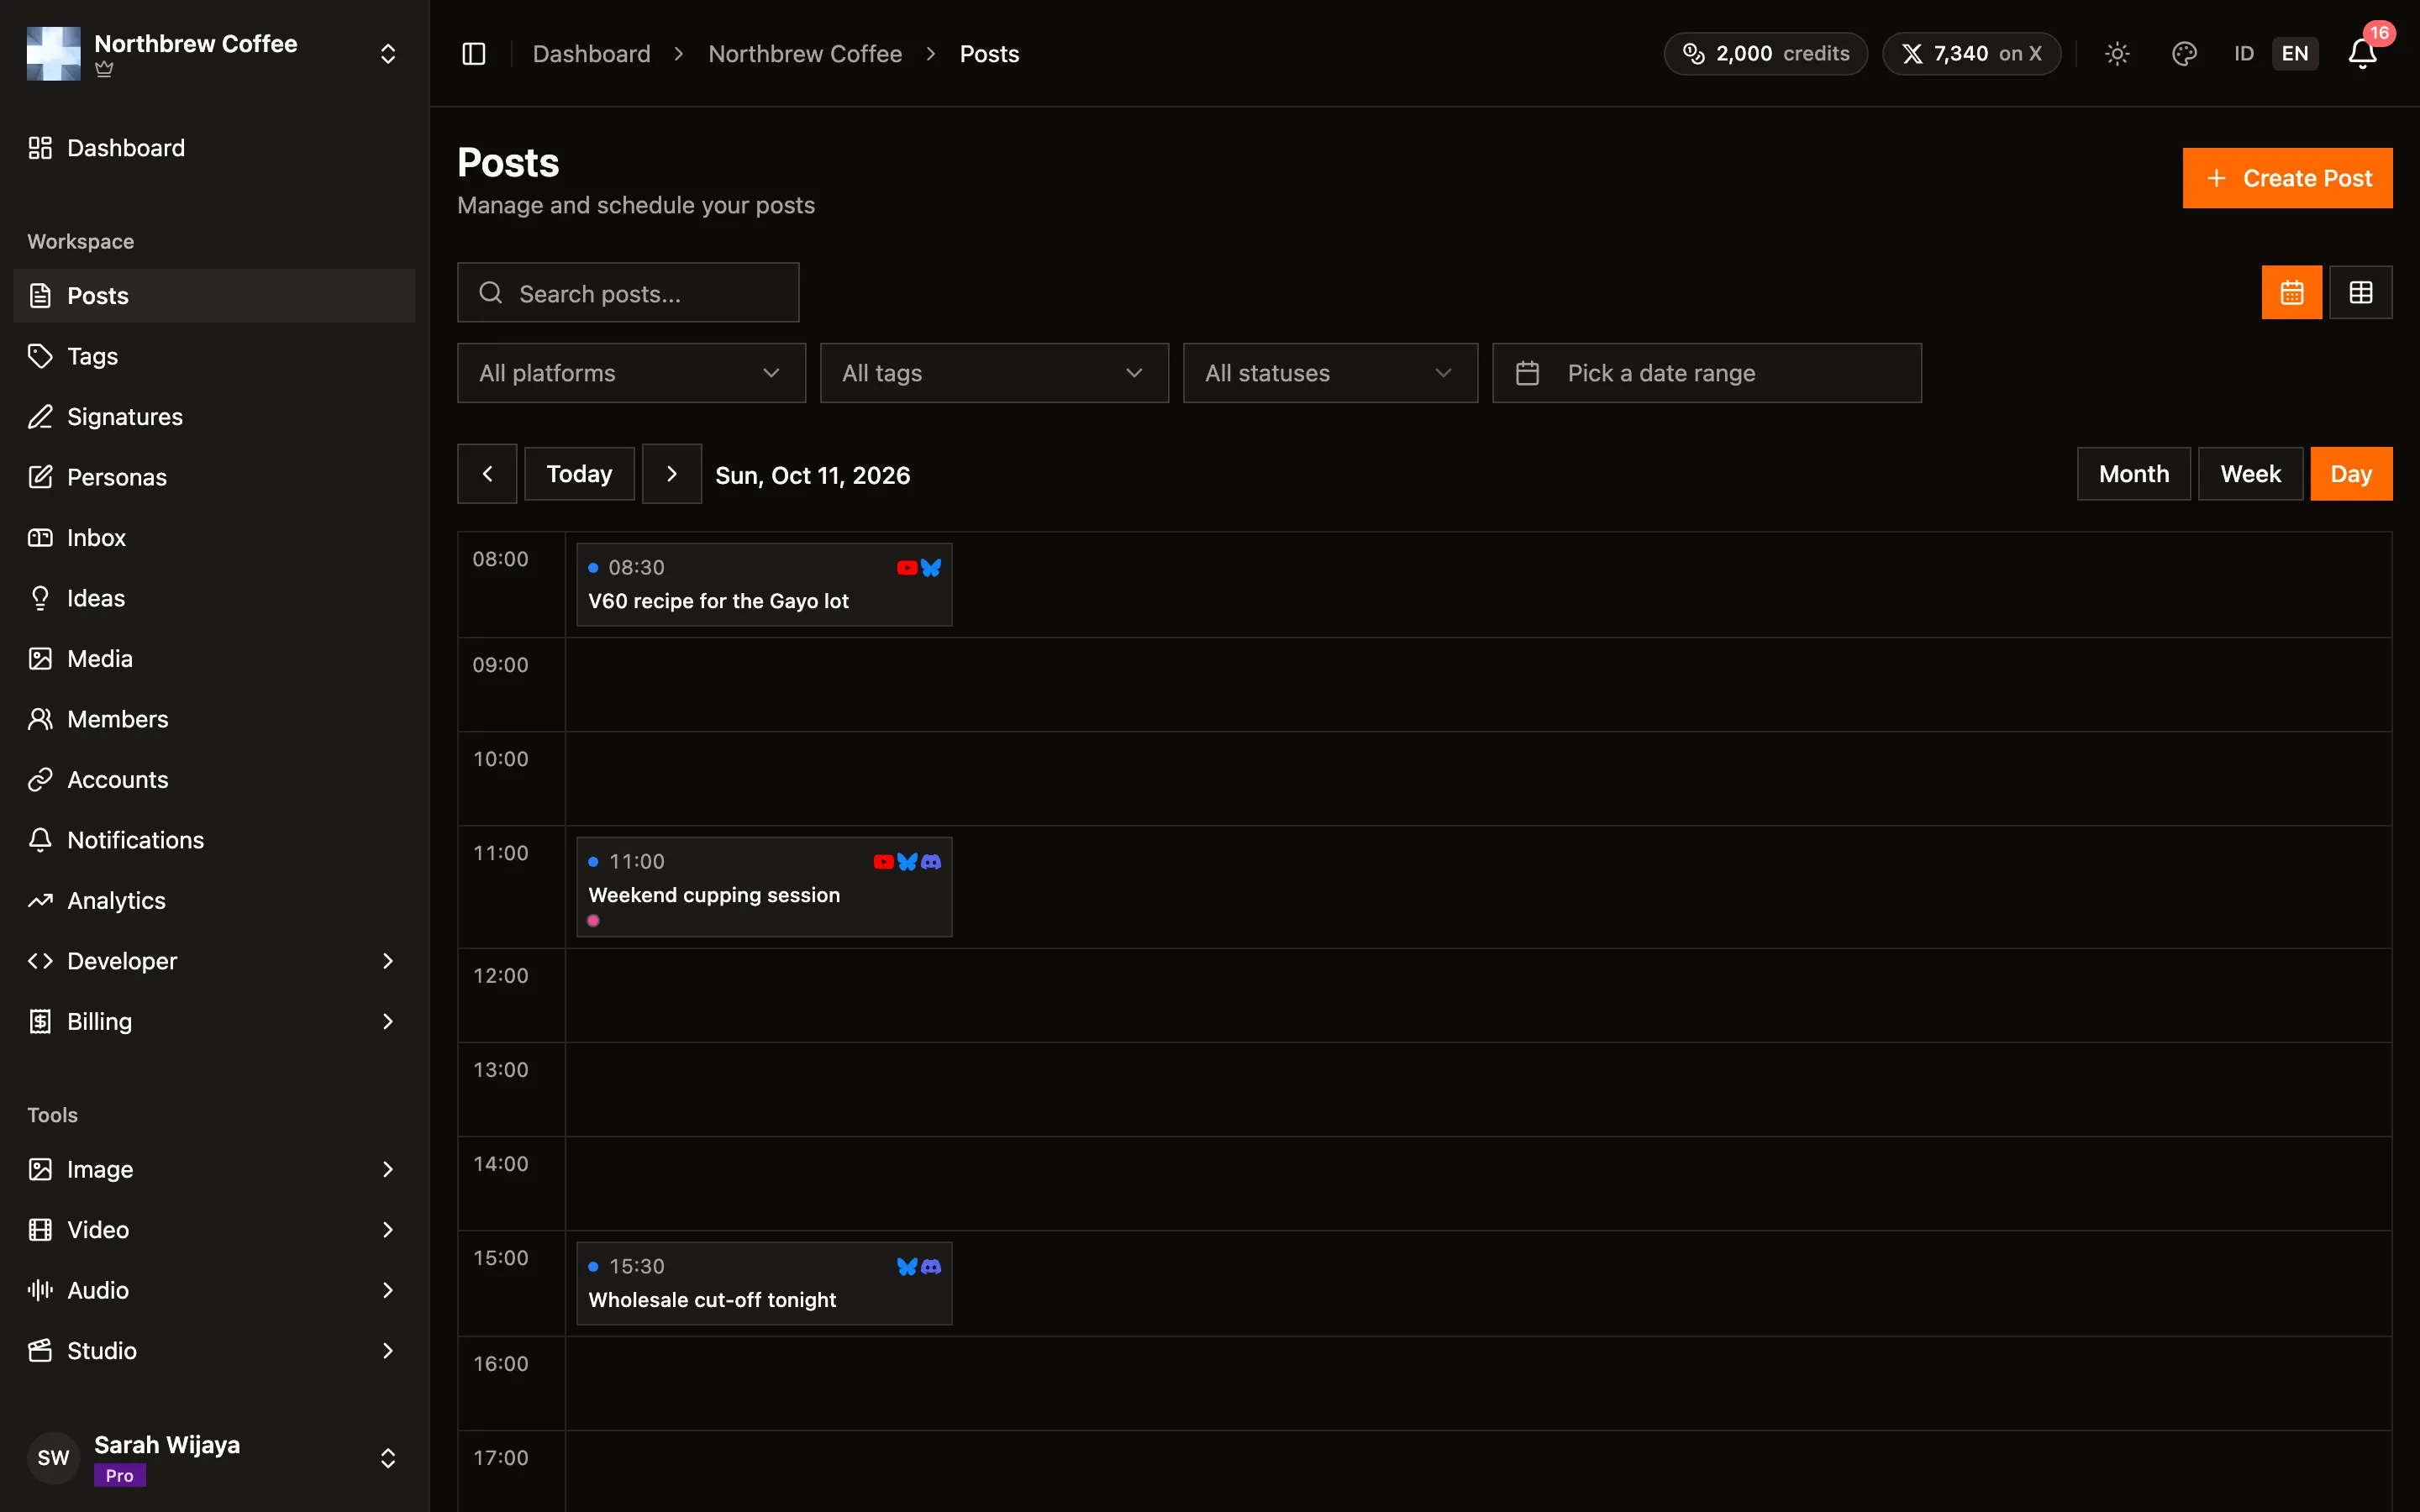Expand the Studio tools submenu
Image resolution: width=2420 pixels, height=1512 pixels.
(388, 1351)
